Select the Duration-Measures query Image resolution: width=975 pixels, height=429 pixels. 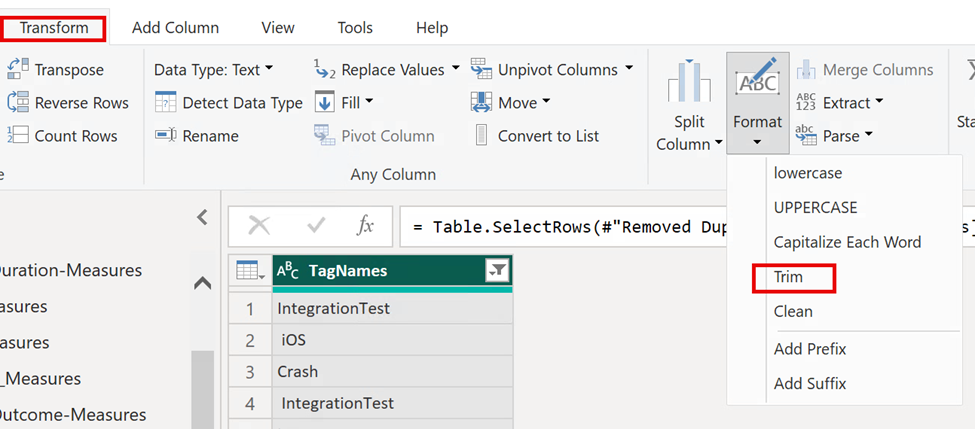coord(72,270)
